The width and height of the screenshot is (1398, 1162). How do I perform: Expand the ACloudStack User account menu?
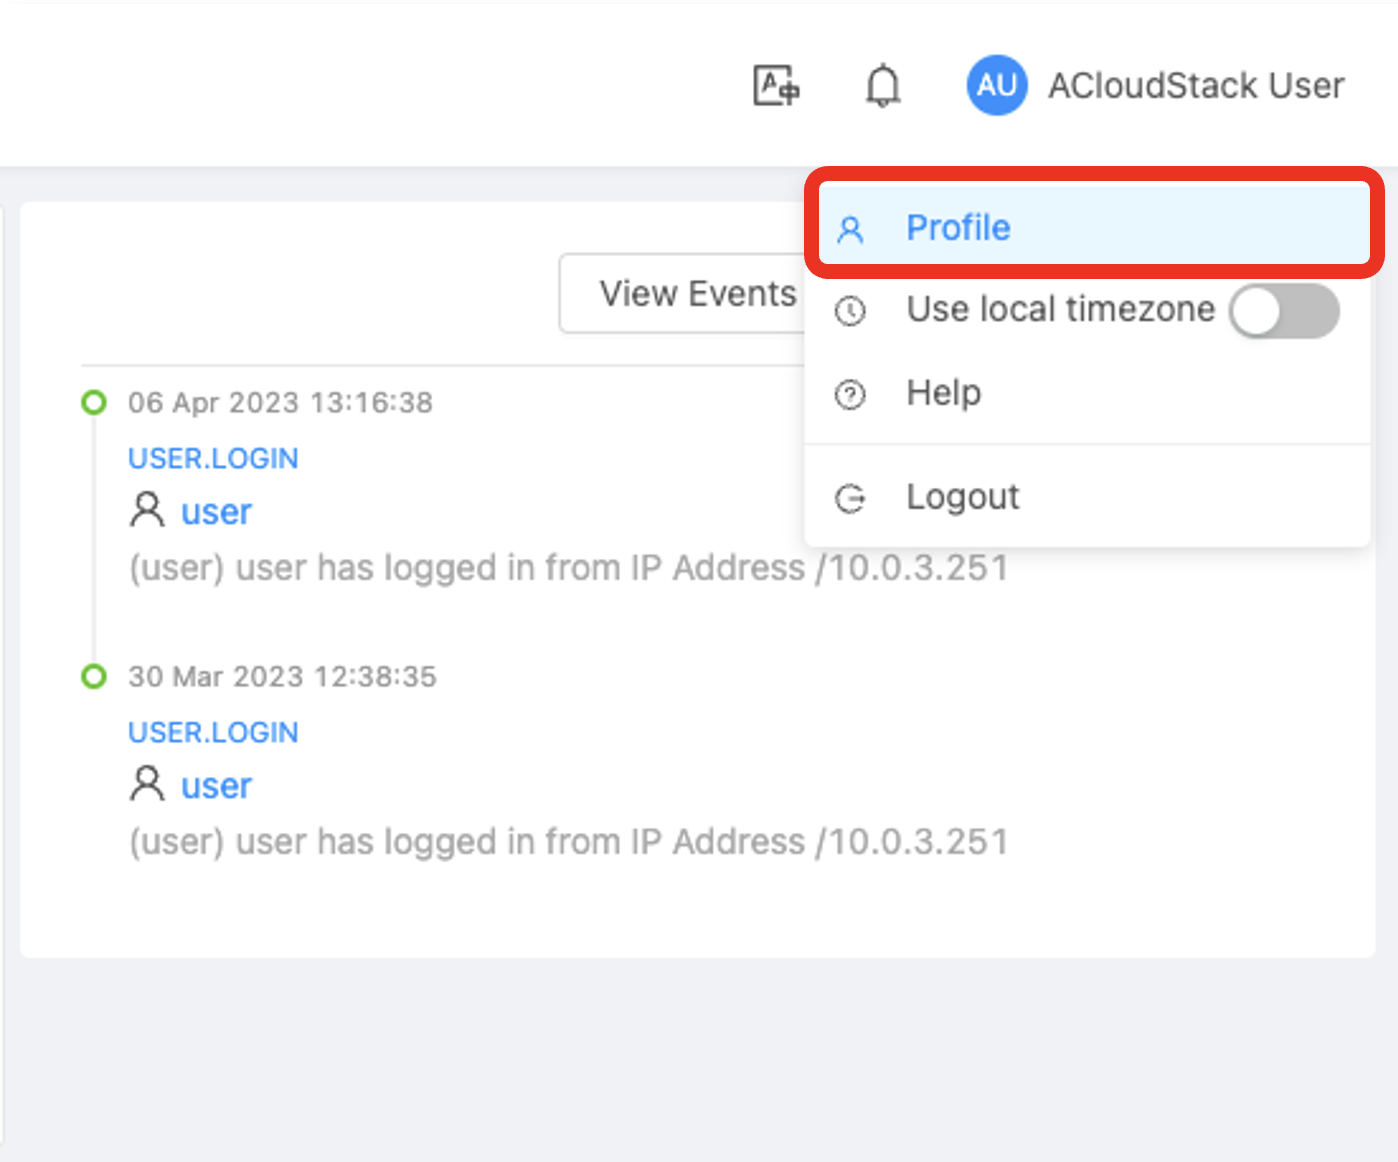pyautogui.click(x=1195, y=86)
